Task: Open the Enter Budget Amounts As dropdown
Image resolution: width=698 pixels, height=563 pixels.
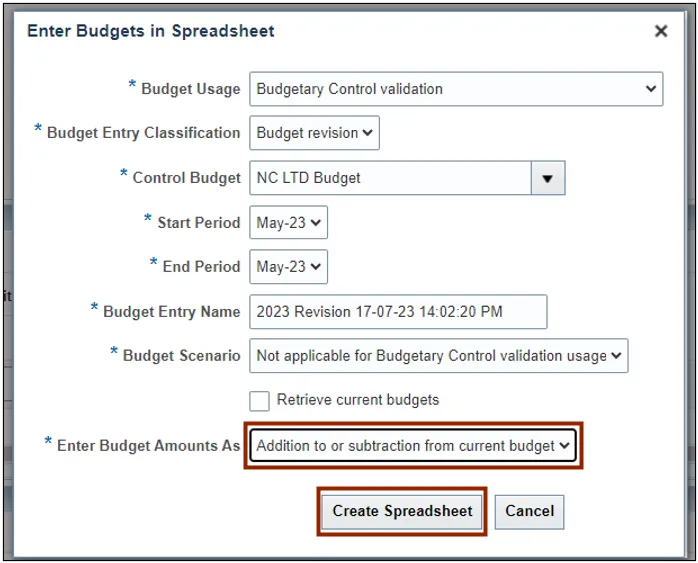Action: (x=413, y=446)
